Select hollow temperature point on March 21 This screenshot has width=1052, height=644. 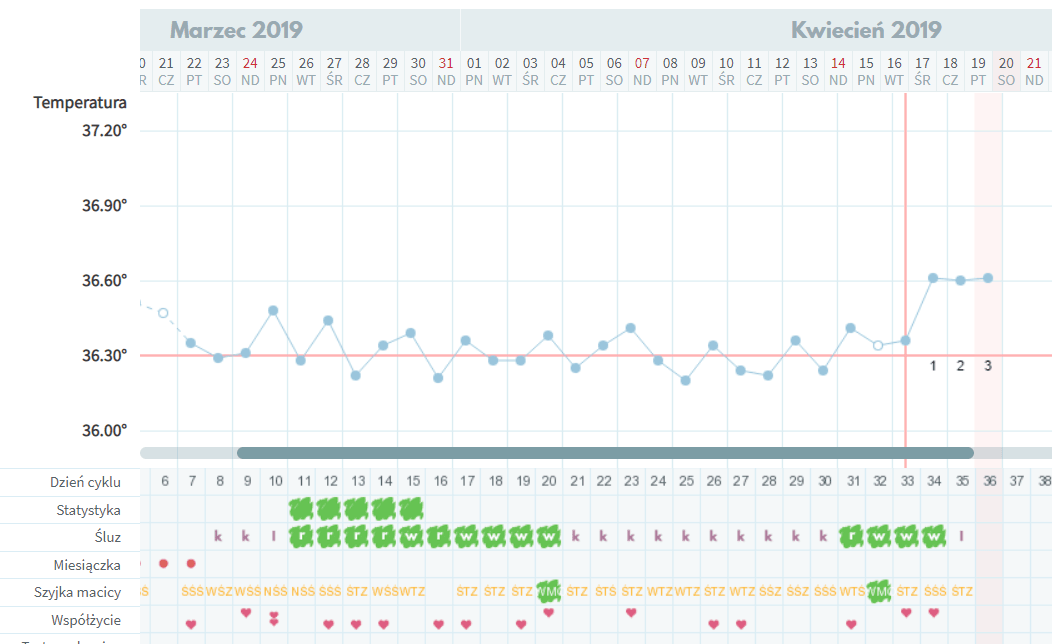(x=163, y=313)
